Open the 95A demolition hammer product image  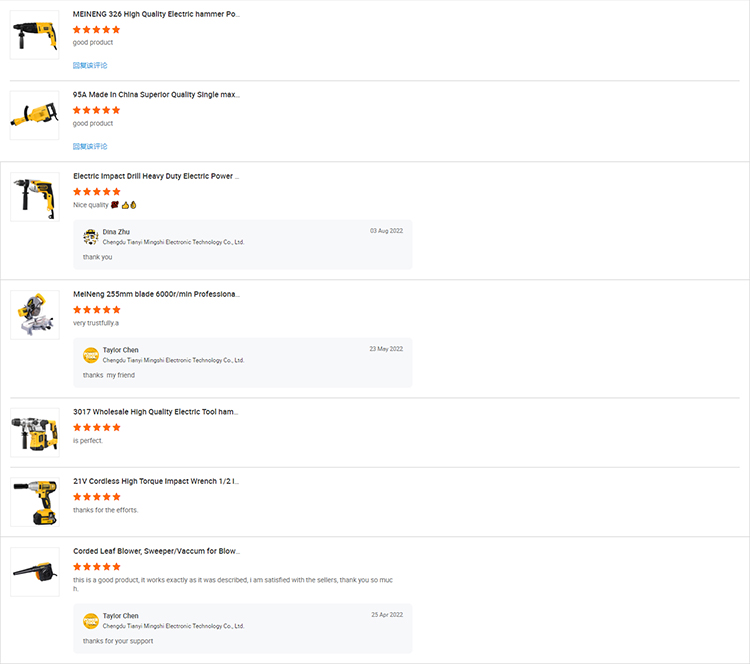(x=35, y=116)
